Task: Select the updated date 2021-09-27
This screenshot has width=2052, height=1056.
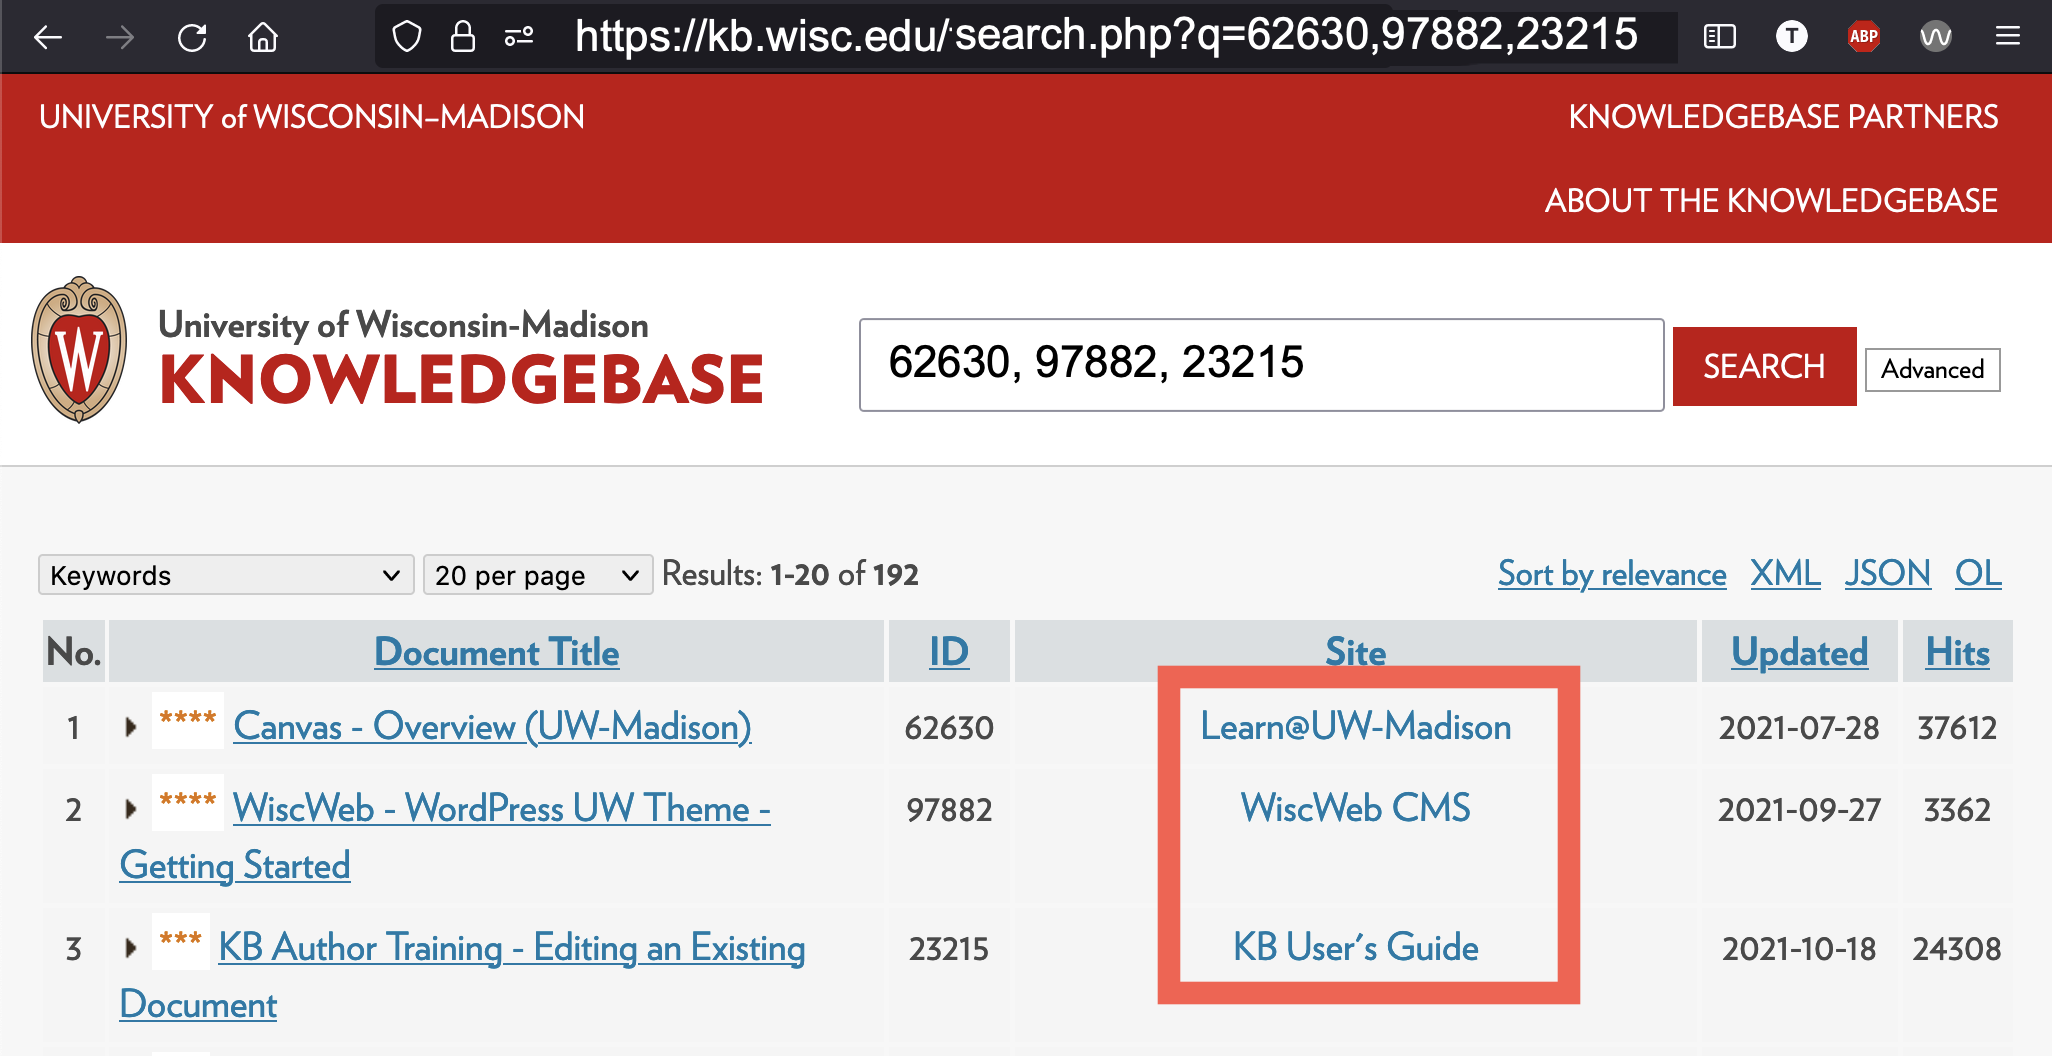Action: [1799, 810]
